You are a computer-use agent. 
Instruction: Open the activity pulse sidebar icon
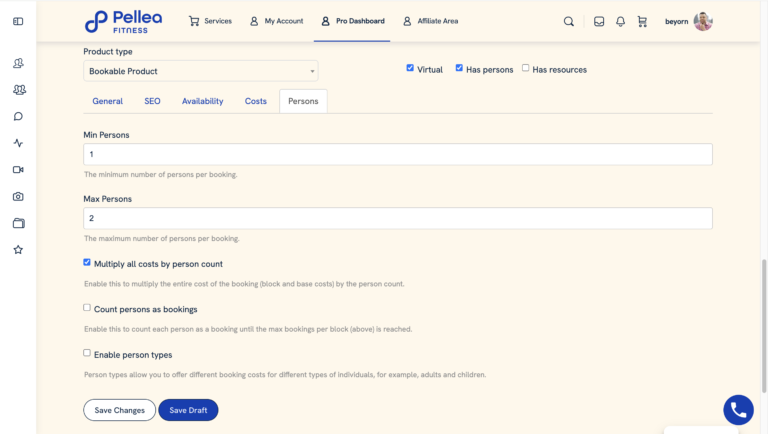(18, 143)
